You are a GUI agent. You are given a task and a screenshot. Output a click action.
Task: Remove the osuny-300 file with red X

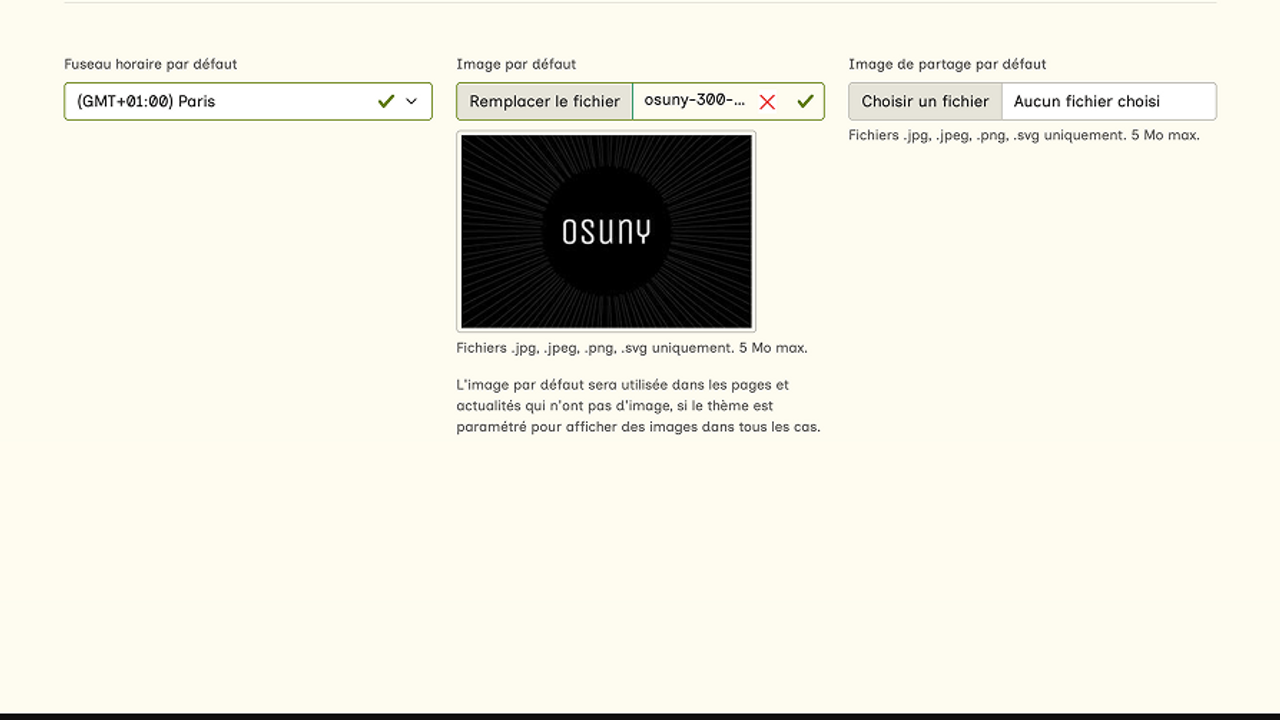[767, 102]
